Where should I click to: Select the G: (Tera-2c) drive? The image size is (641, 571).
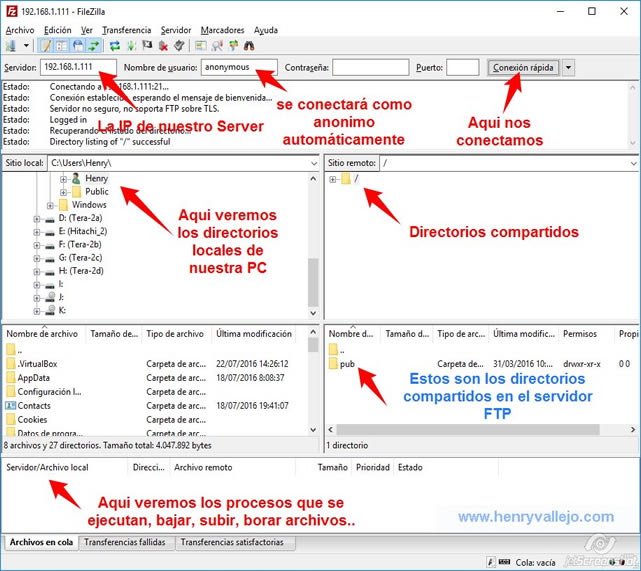coord(80,258)
